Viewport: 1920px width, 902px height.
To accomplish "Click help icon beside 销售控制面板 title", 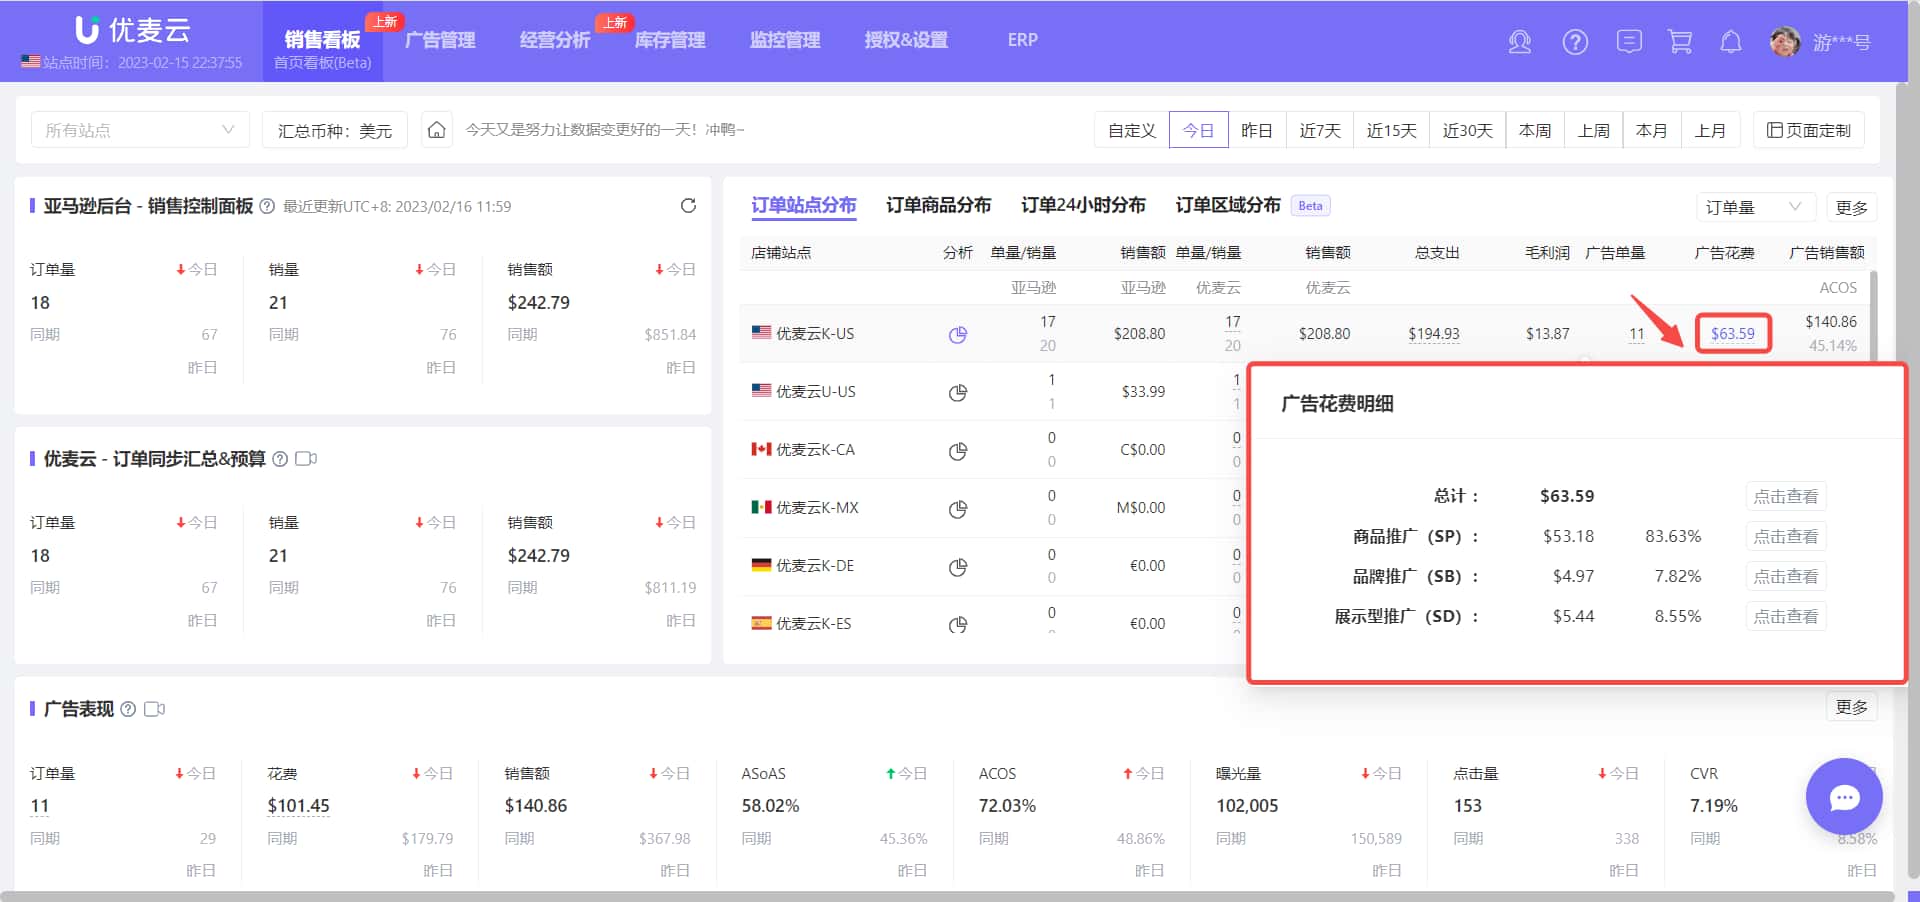I will [267, 206].
